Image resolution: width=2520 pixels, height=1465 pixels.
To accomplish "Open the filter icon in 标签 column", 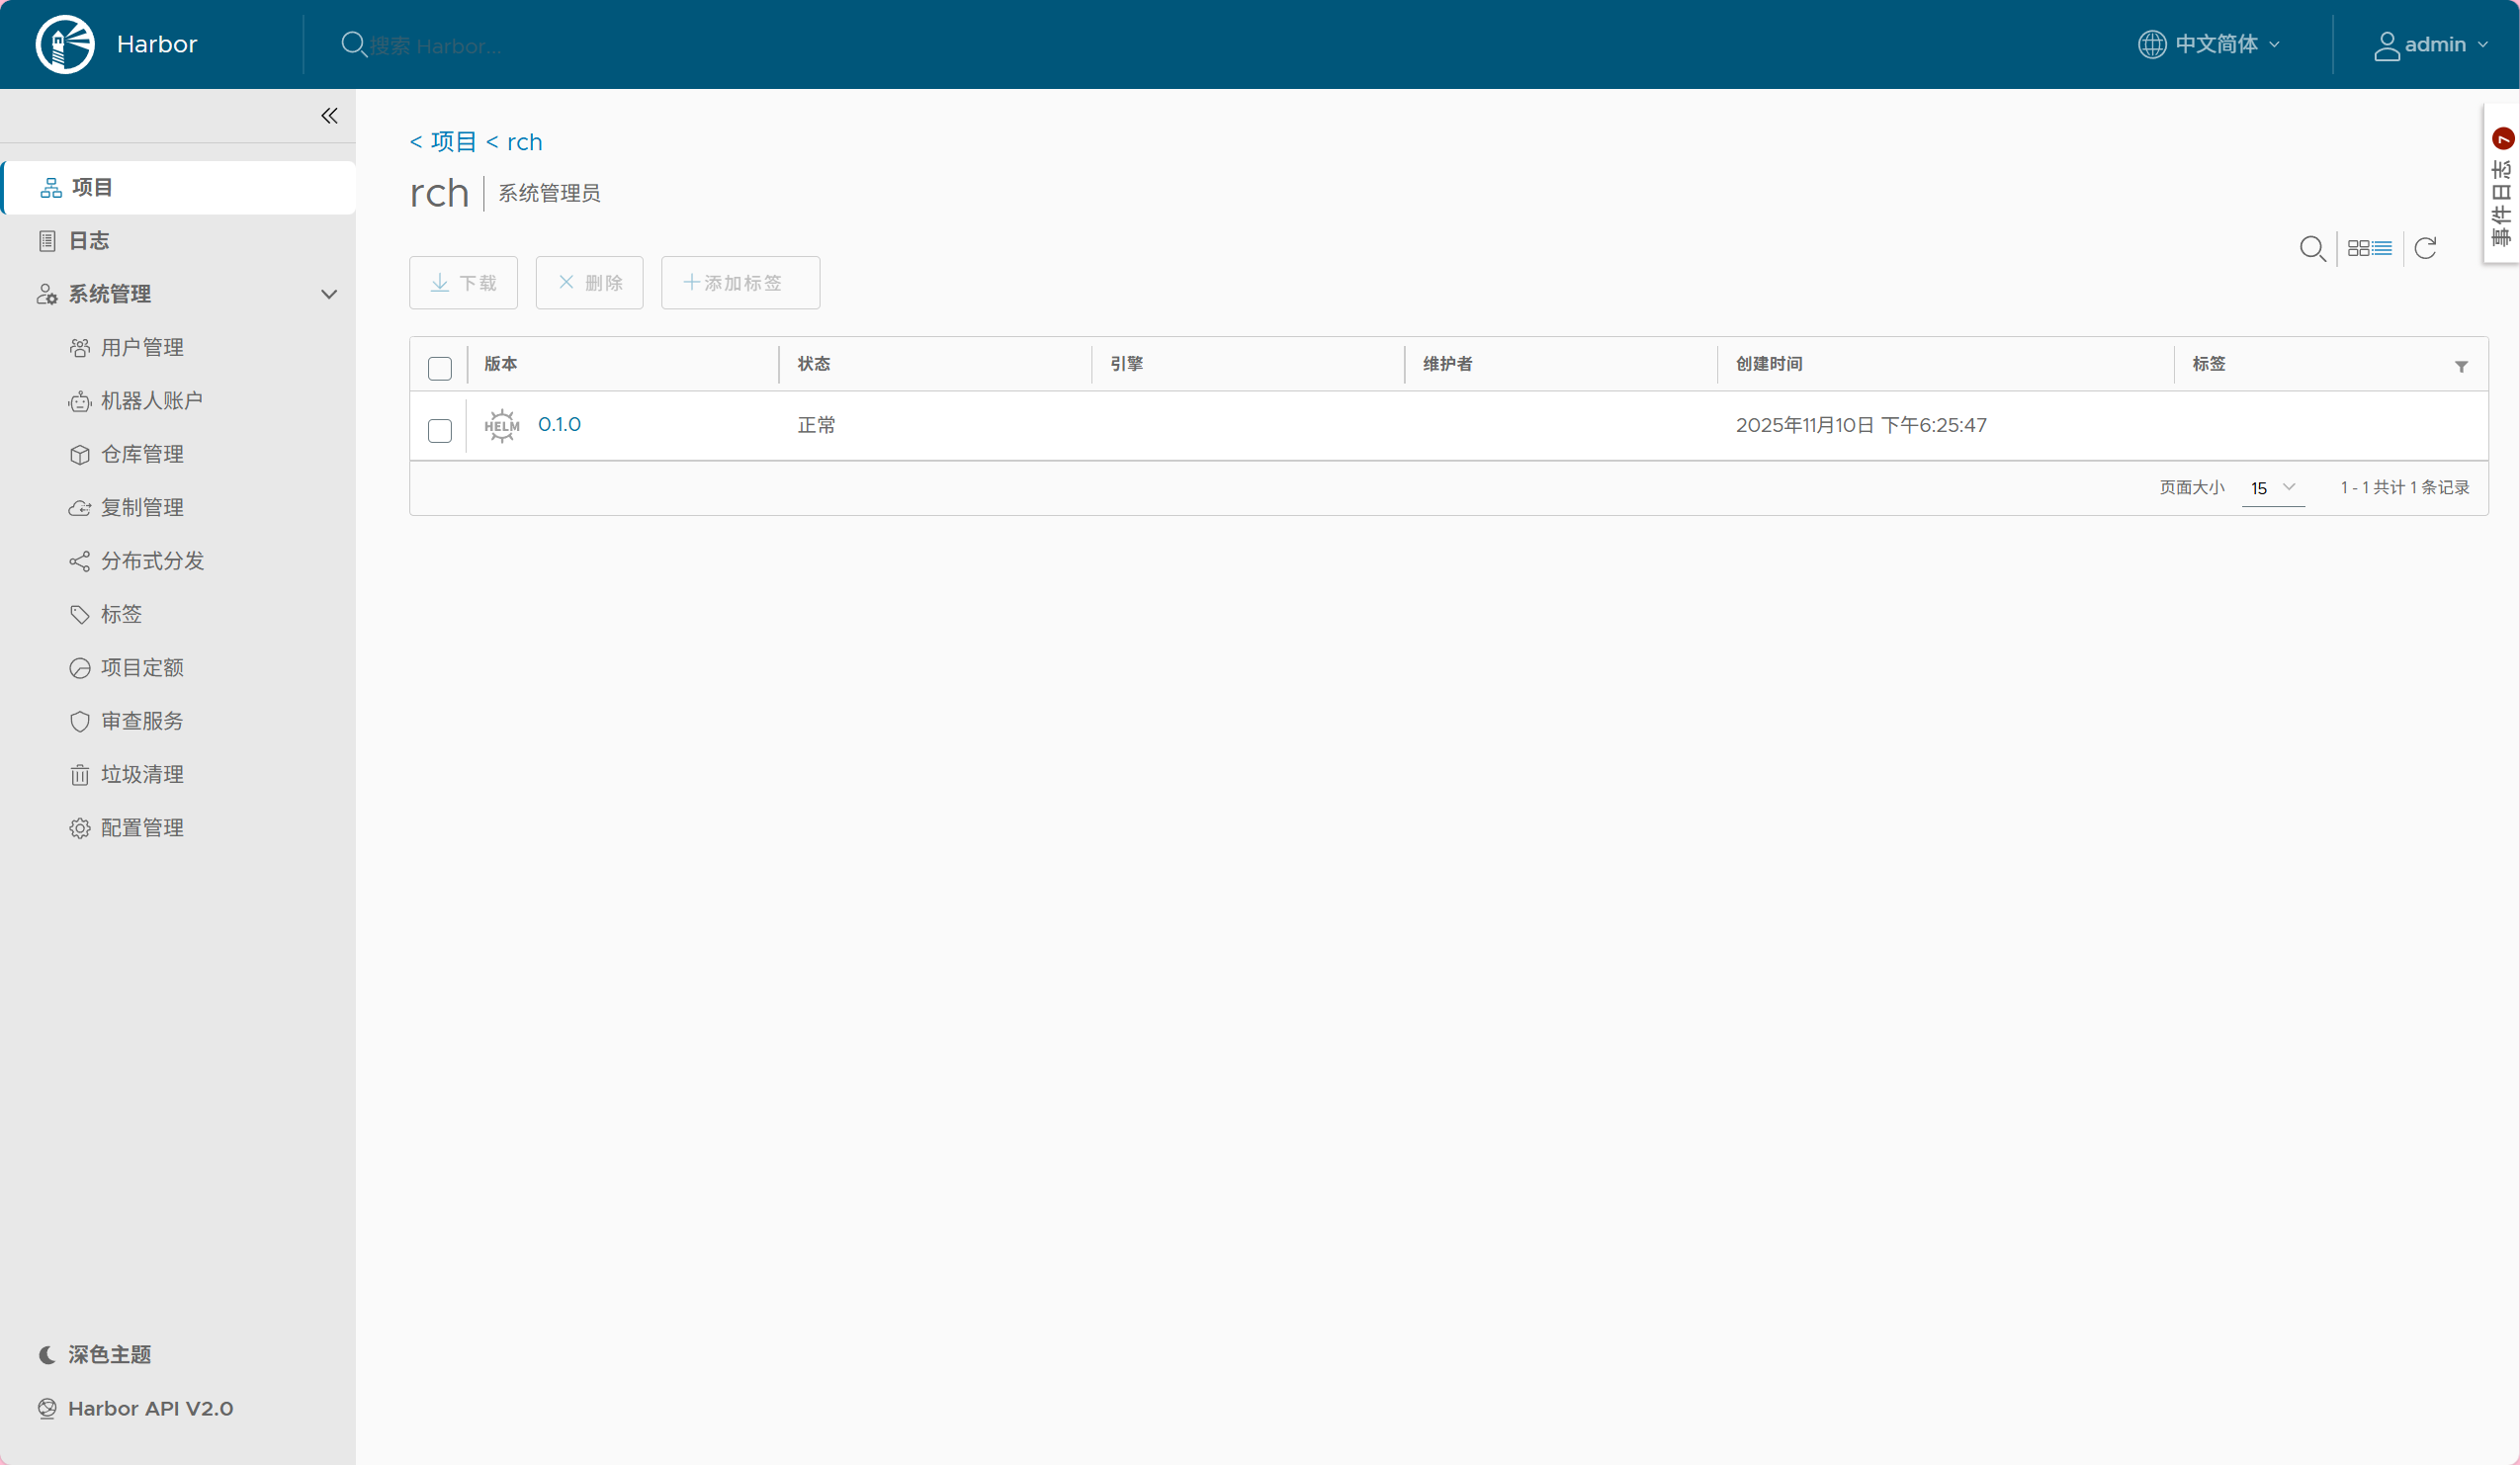I will tap(2461, 367).
